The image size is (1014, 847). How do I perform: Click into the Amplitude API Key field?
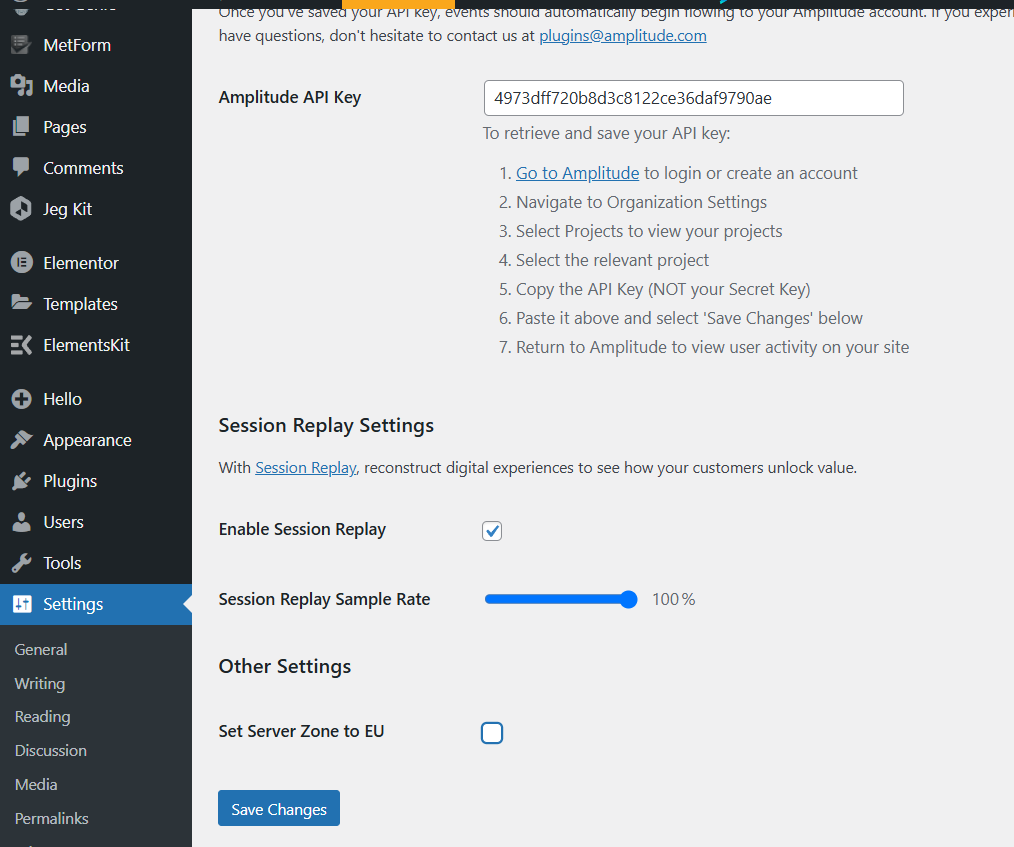693,98
